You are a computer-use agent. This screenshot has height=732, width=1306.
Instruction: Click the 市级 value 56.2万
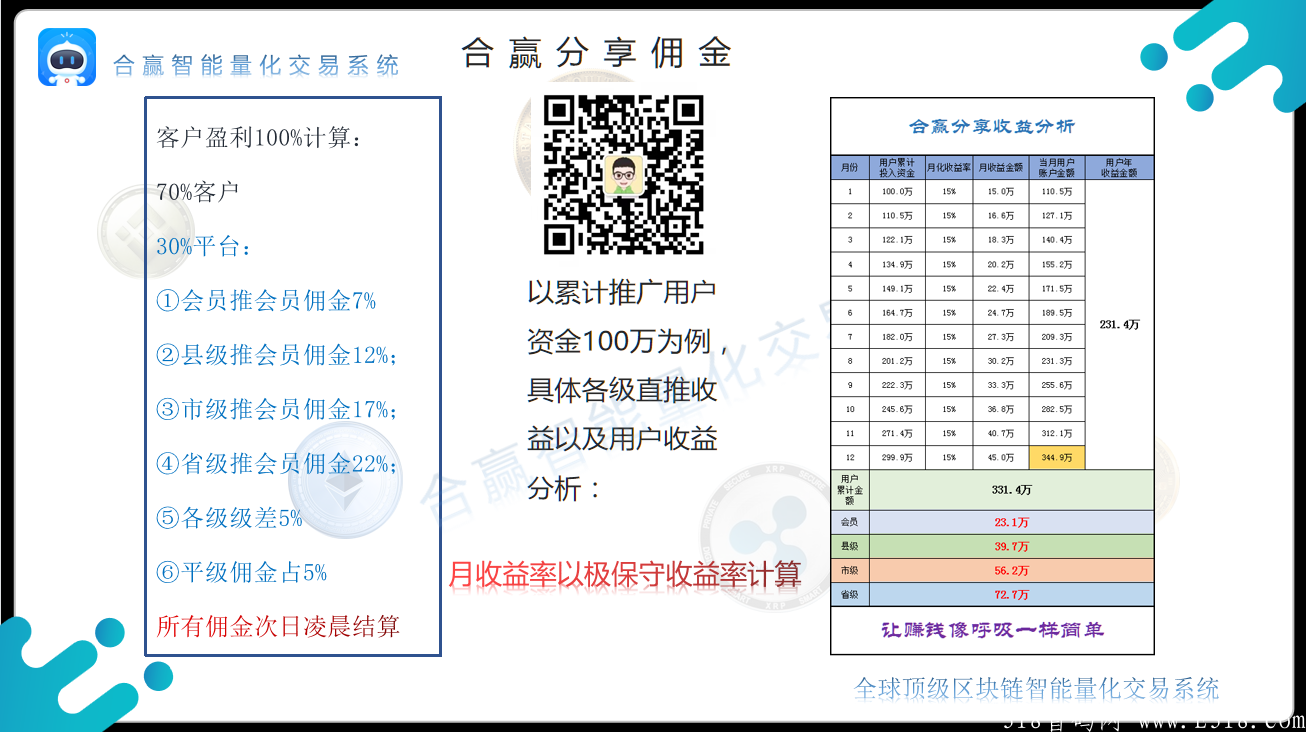tap(1012, 571)
